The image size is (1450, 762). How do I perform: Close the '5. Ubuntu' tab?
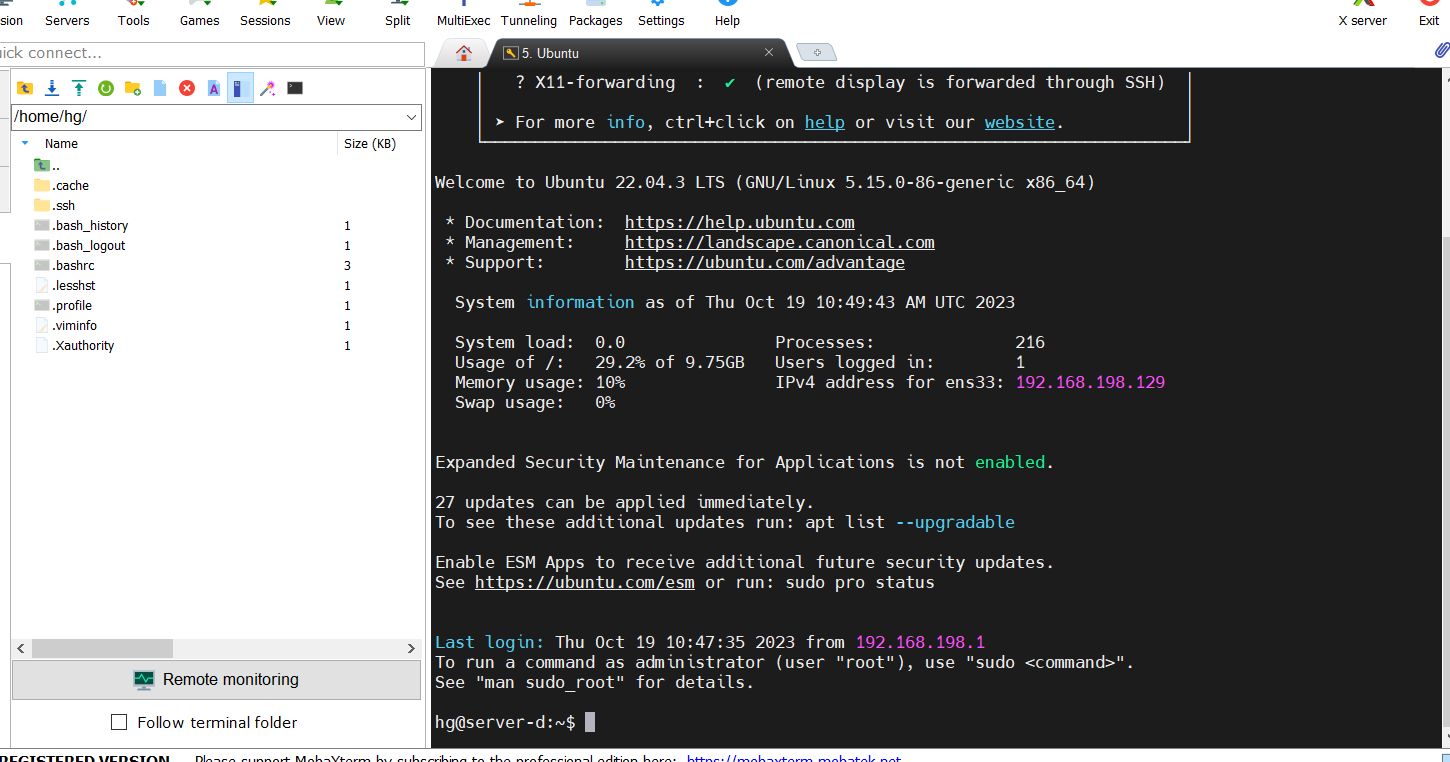(769, 52)
